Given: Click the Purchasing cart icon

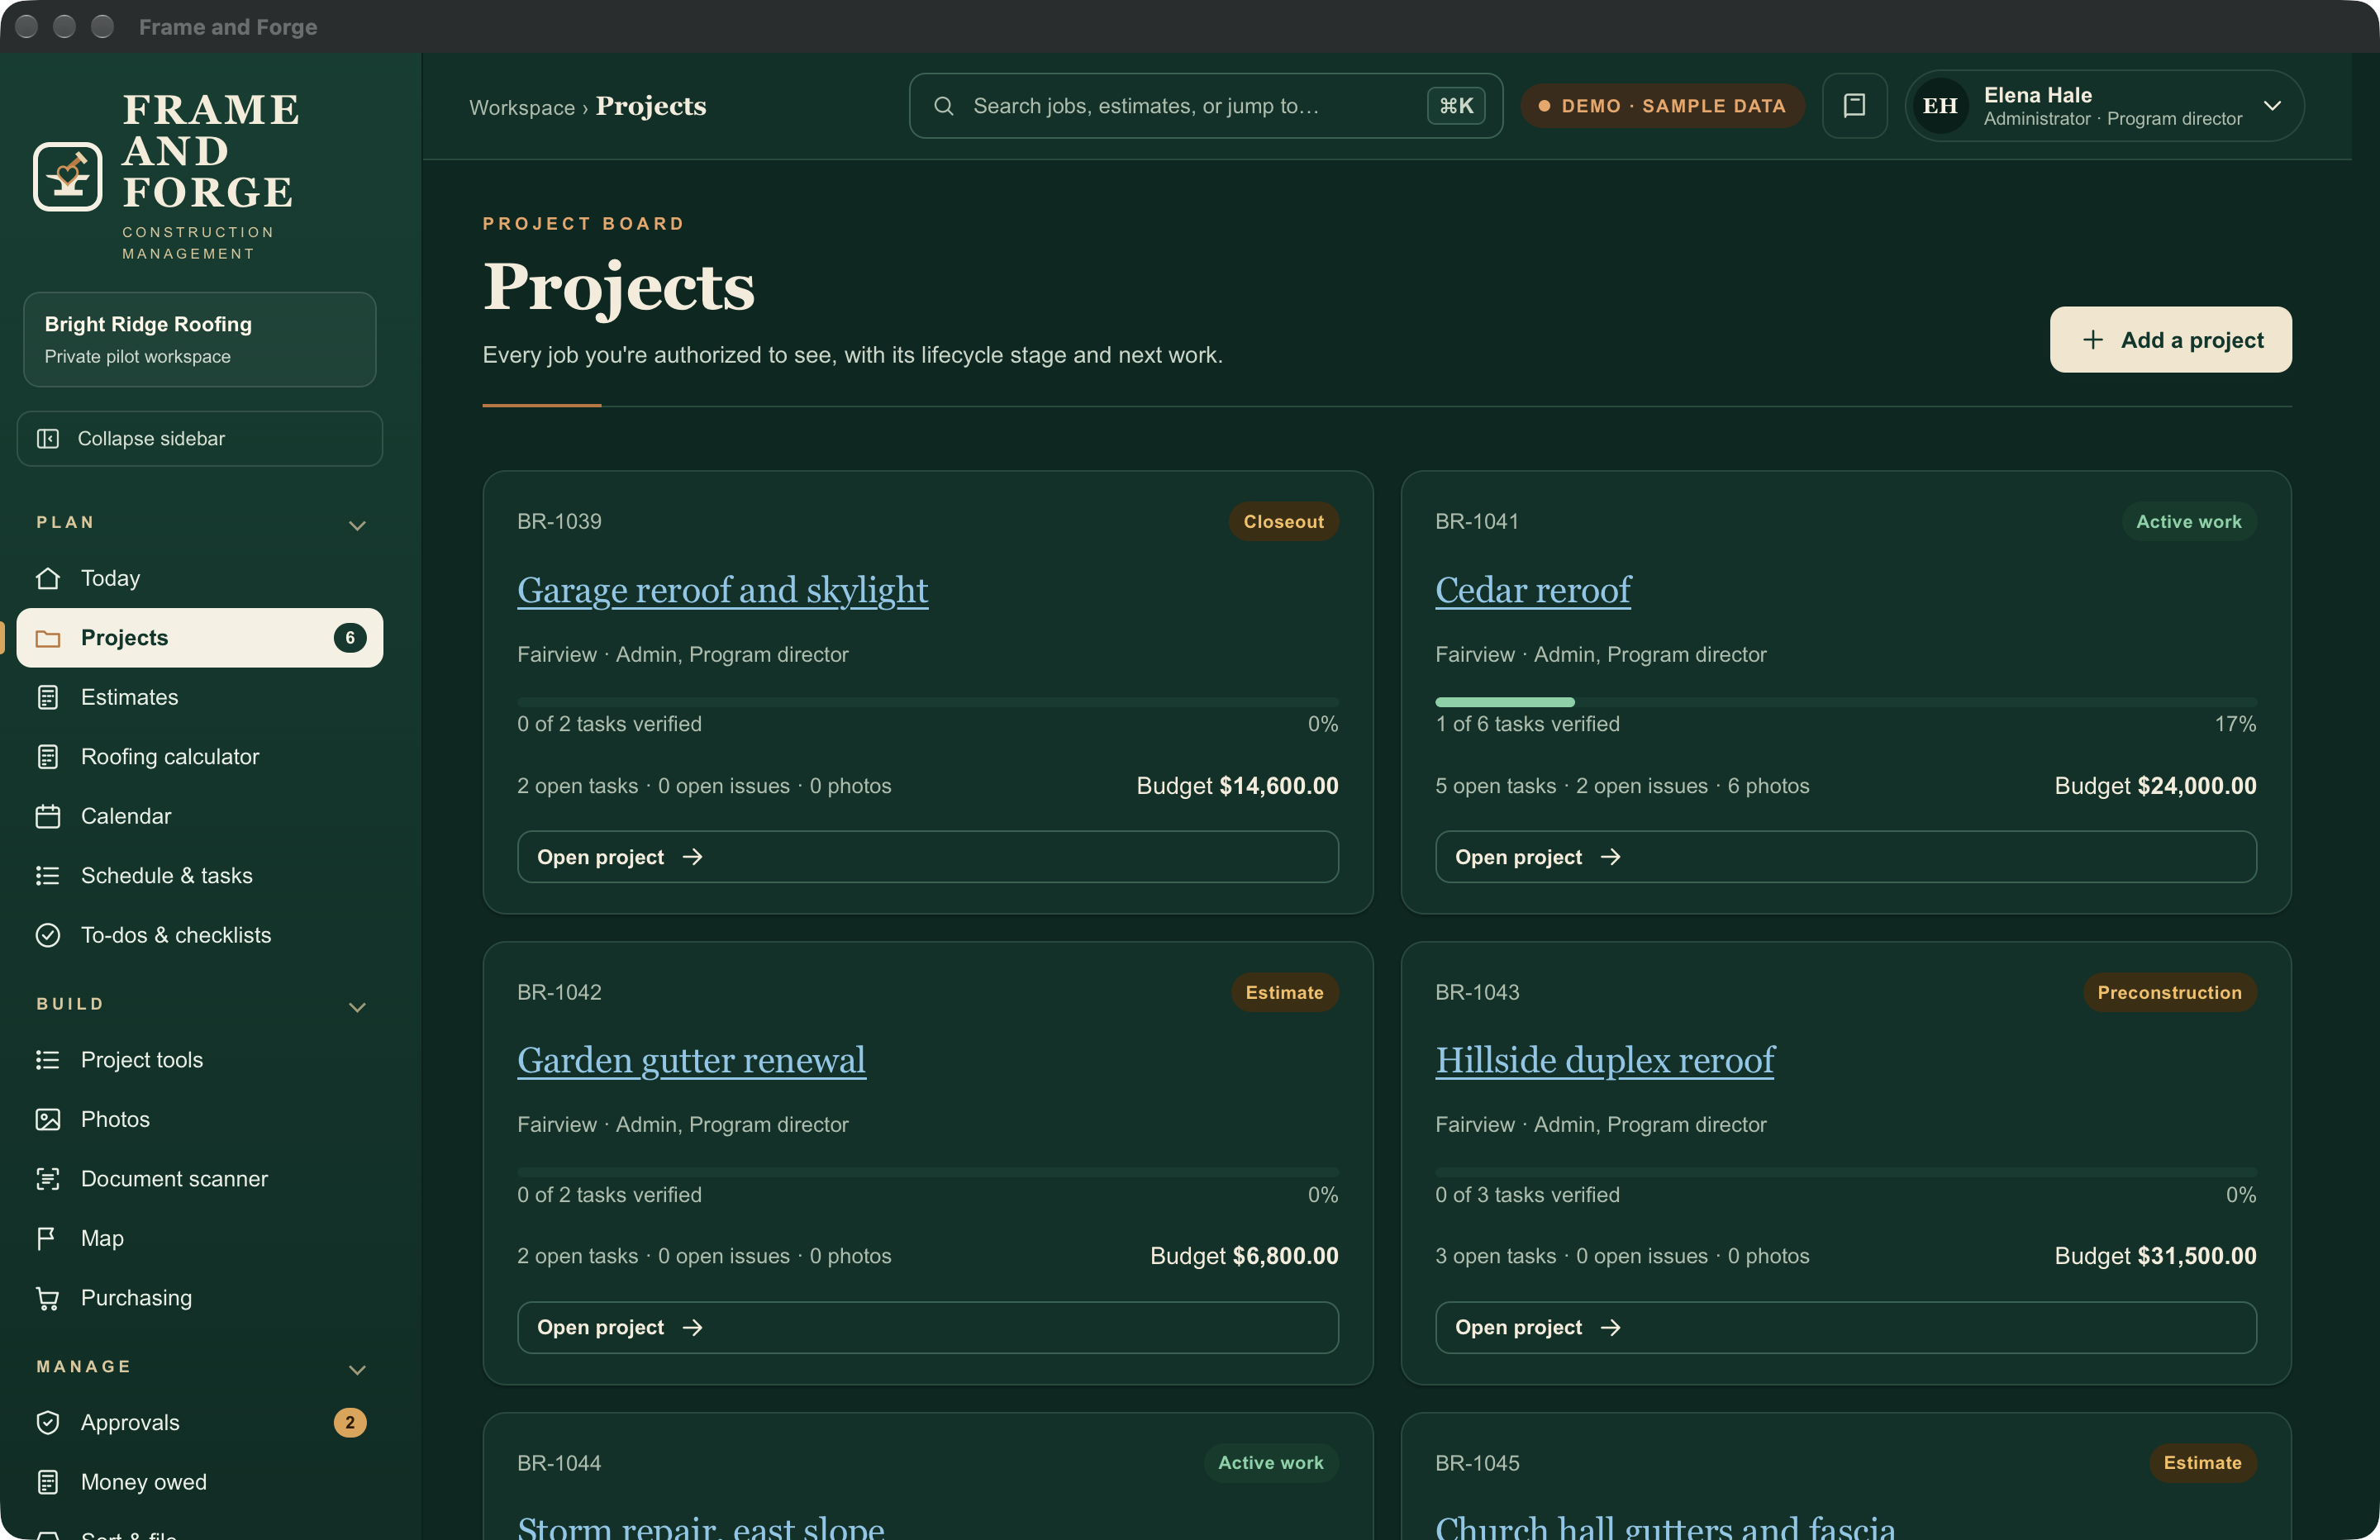Looking at the screenshot, I should coord(48,1298).
